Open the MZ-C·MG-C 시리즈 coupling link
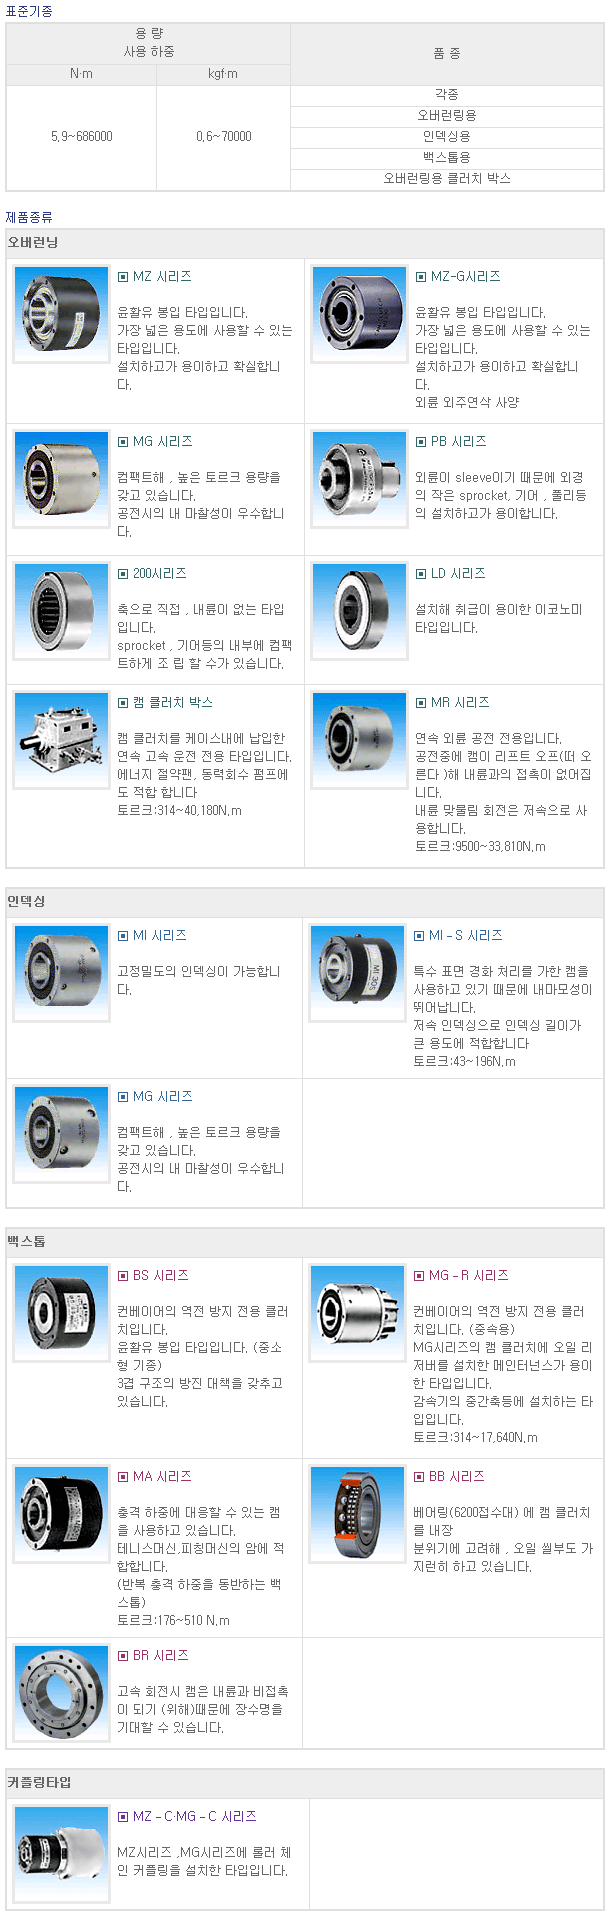614x1917 pixels. [x=195, y=1817]
